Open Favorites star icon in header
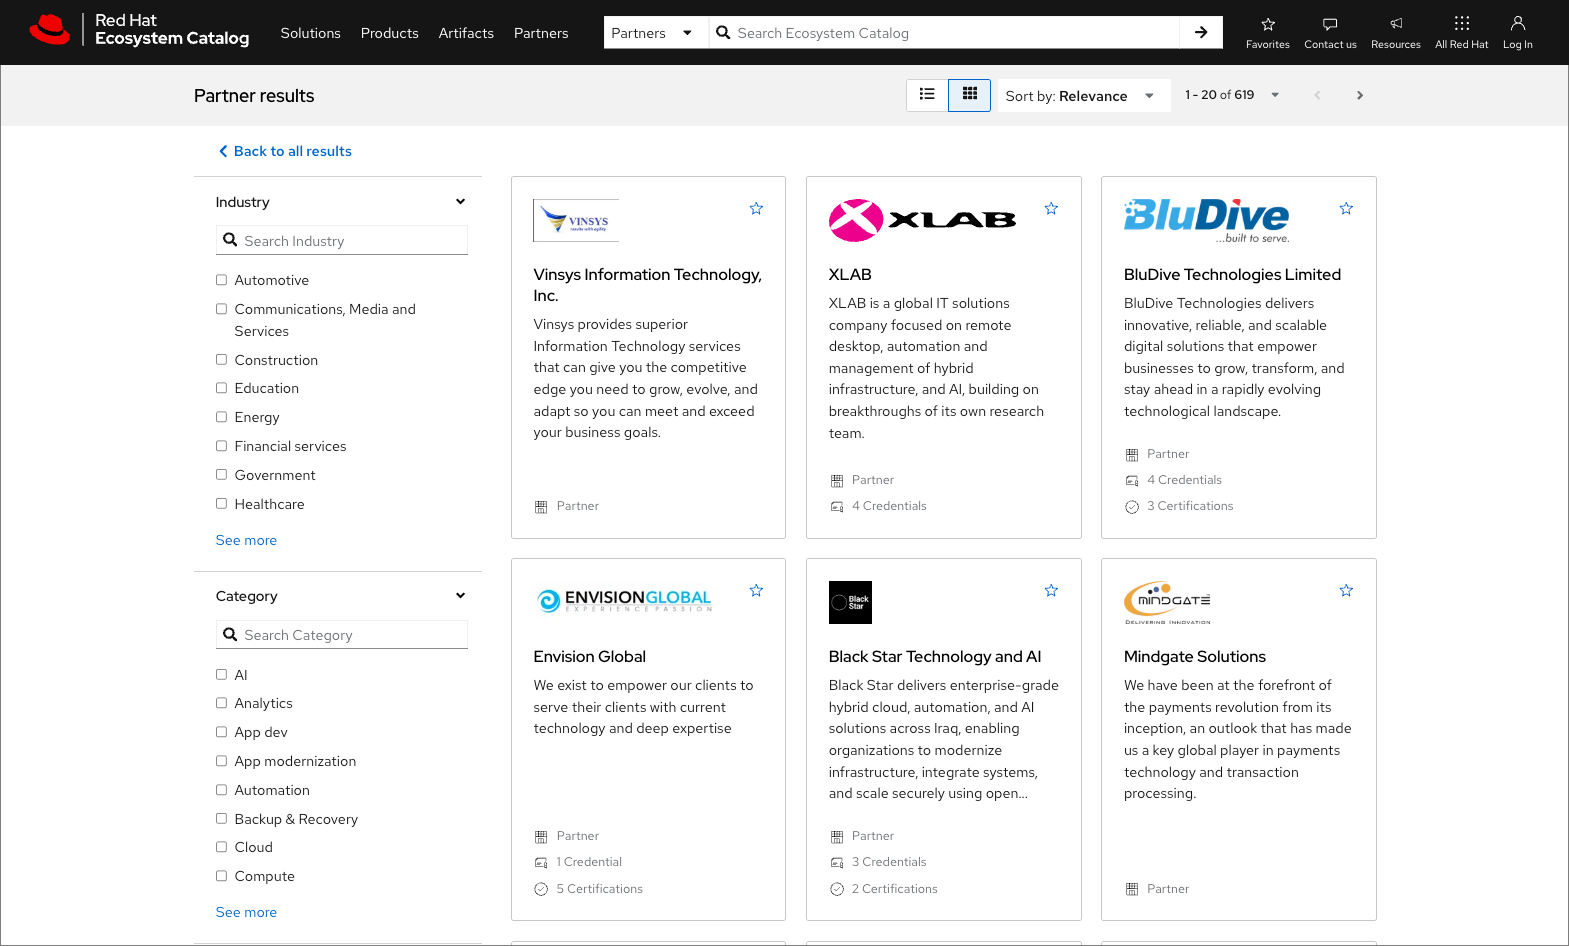 pos(1267,24)
